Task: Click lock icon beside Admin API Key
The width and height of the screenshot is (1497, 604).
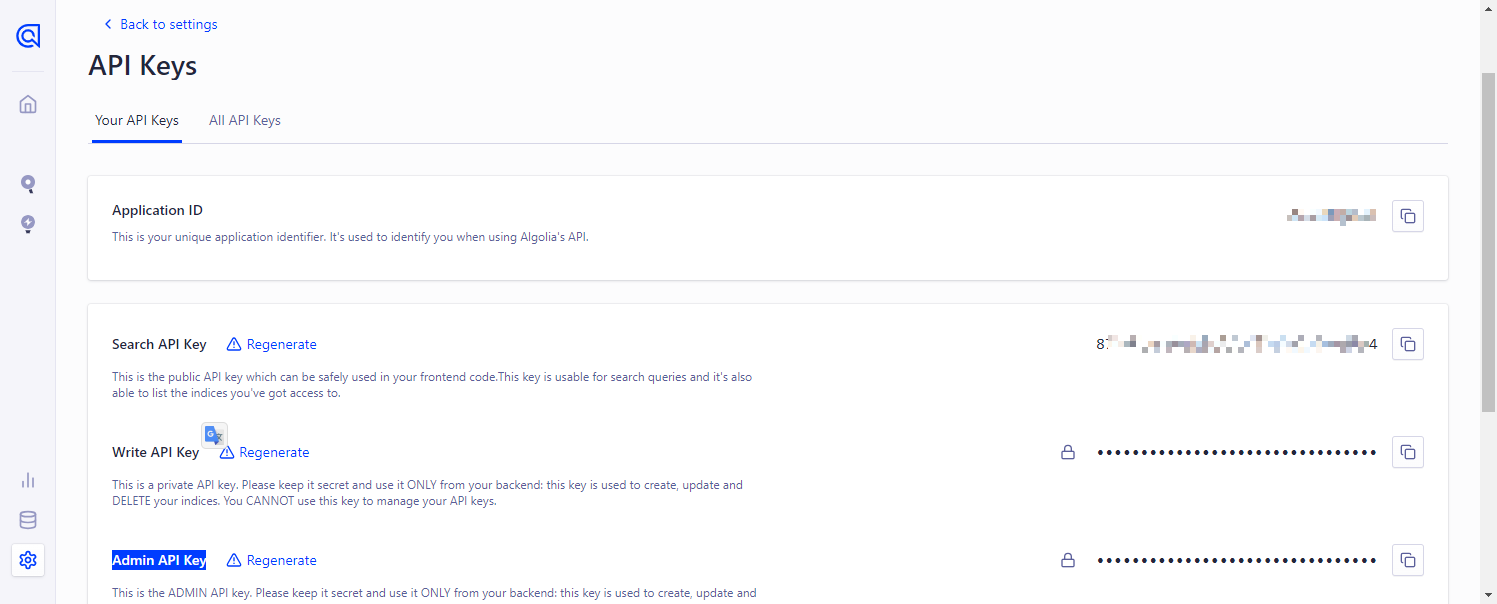Action: click(1068, 560)
